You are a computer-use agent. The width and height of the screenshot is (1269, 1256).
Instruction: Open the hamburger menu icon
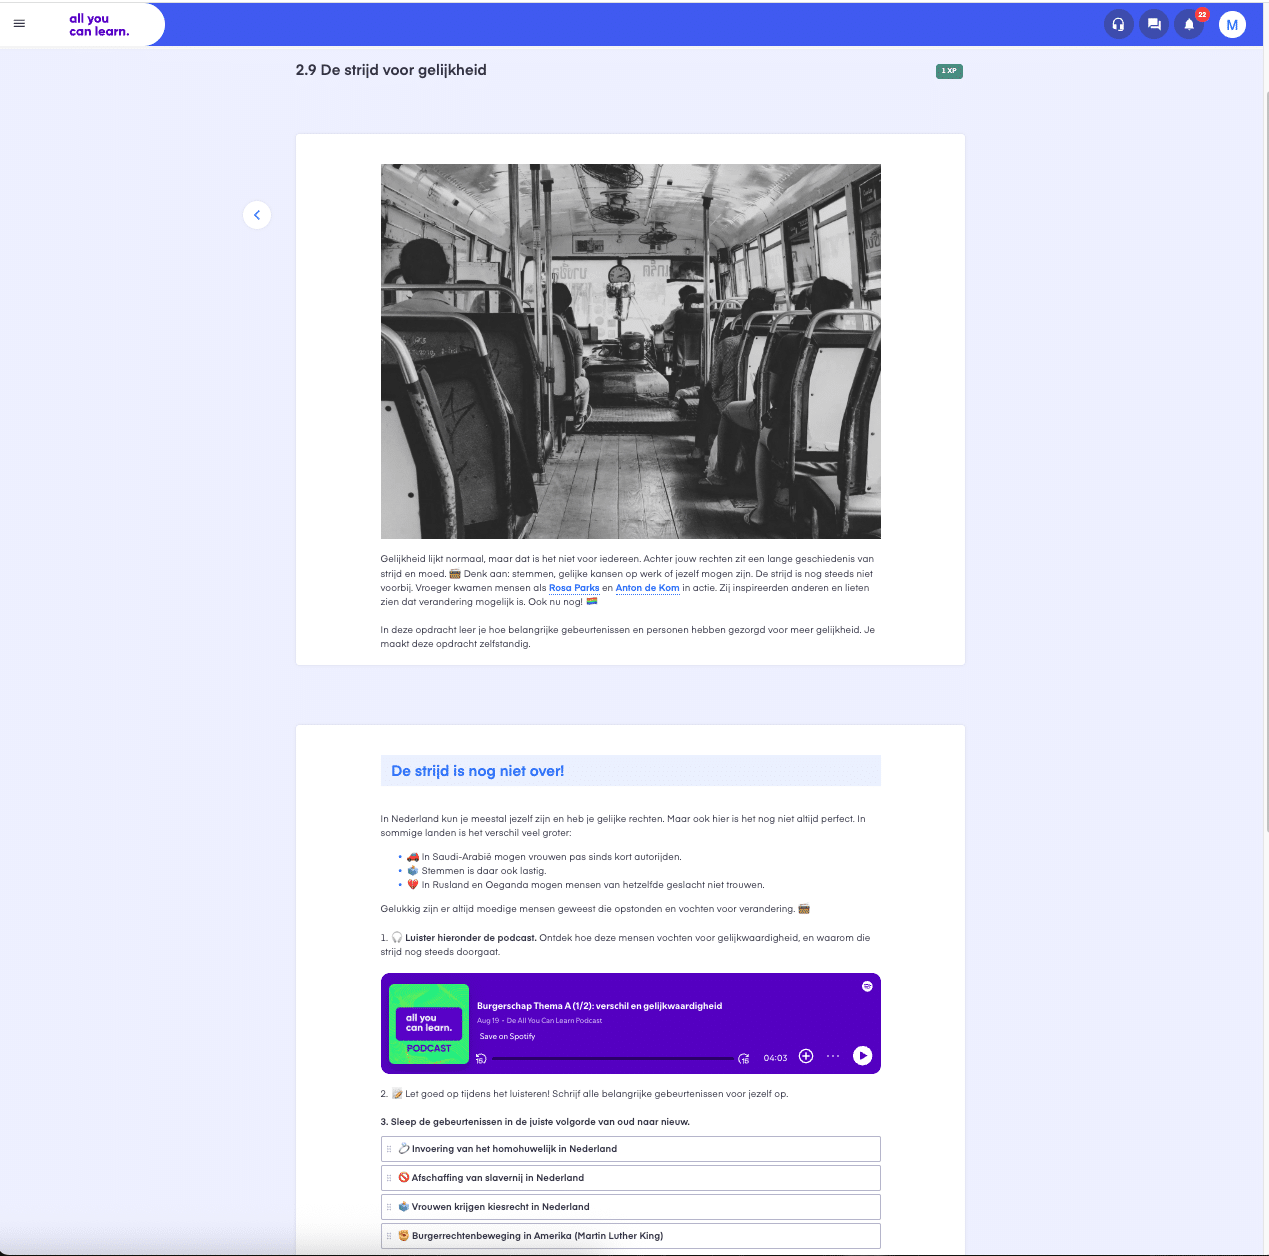[19, 23]
